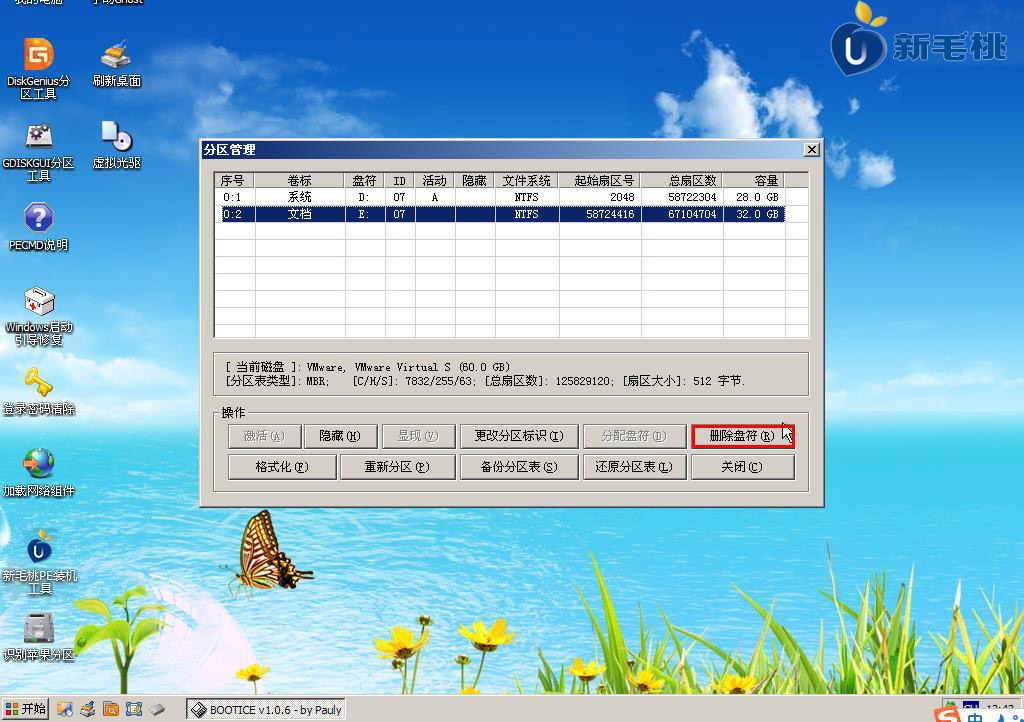This screenshot has height=722, width=1024.
Task: Click the 卷标 column header
Action: (x=299, y=181)
